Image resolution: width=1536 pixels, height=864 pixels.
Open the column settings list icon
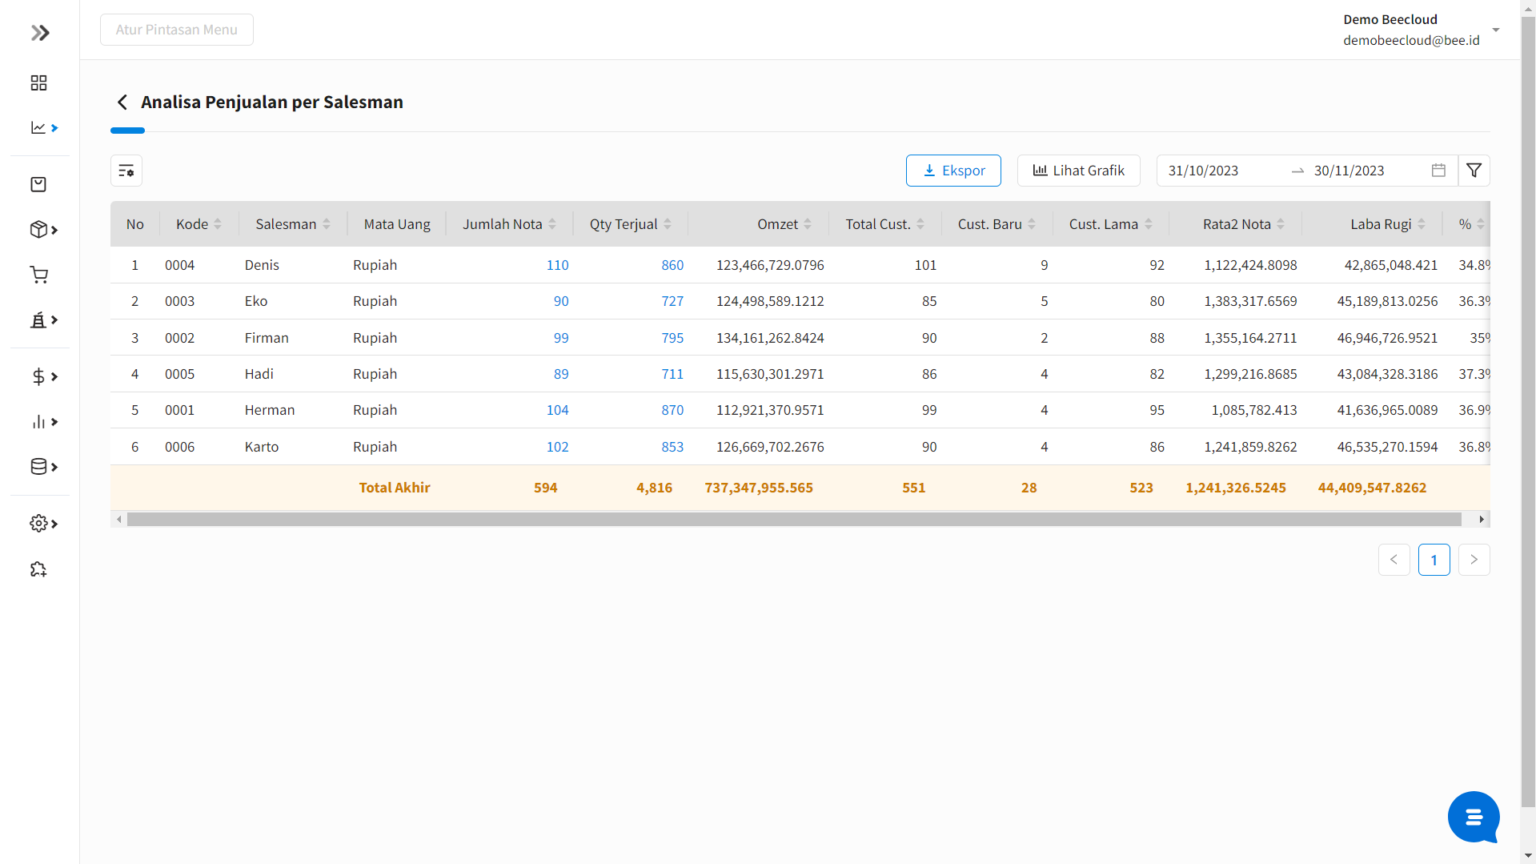[126, 171]
